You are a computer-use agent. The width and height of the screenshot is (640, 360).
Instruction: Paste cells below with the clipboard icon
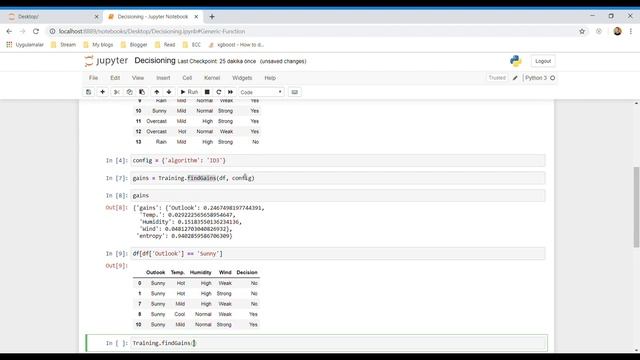click(142, 92)
